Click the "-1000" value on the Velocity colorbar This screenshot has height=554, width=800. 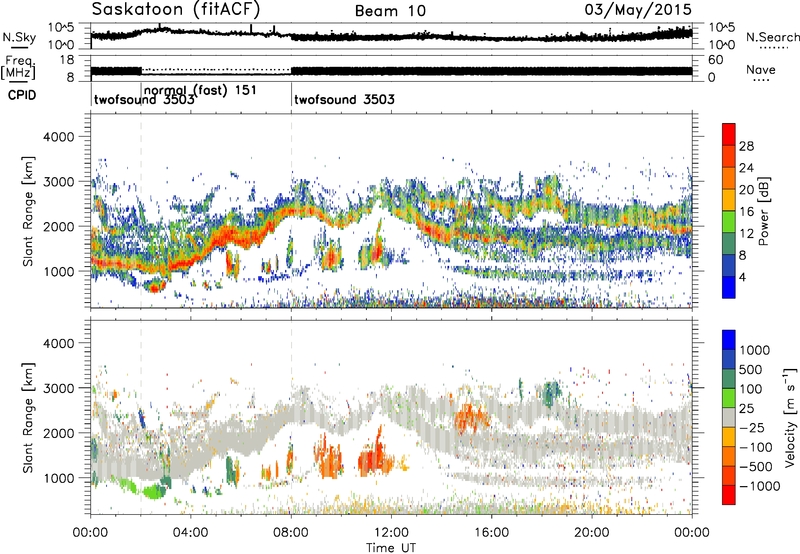(x=760, y=486)
